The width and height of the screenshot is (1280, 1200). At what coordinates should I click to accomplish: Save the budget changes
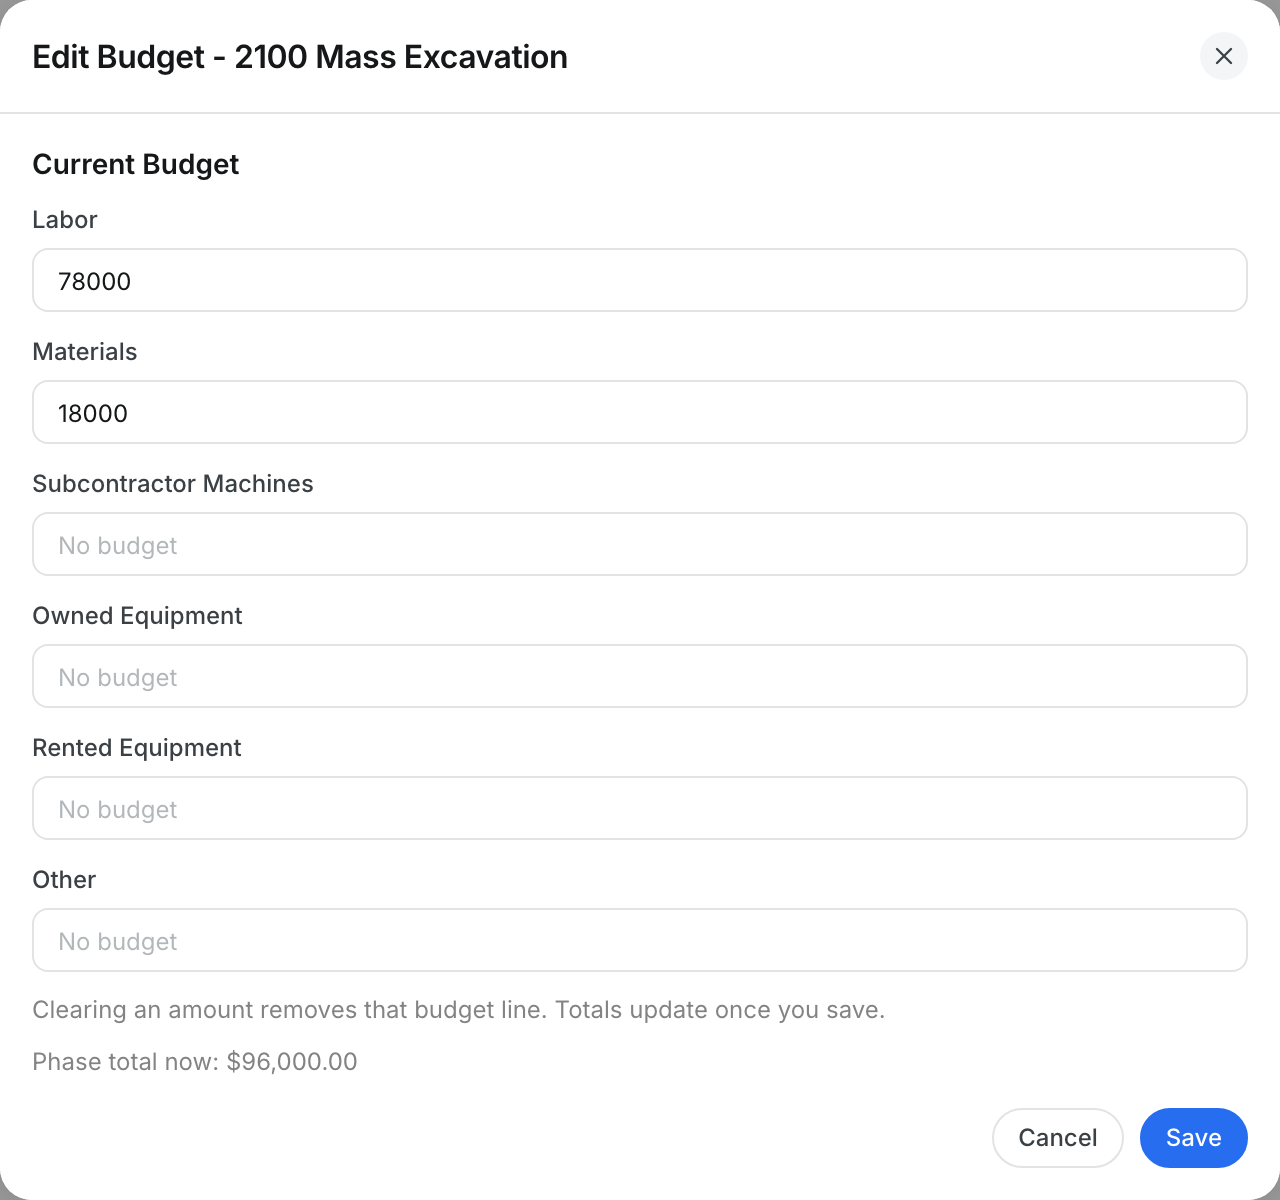pyautogui.click(x=1194, y=1138)
